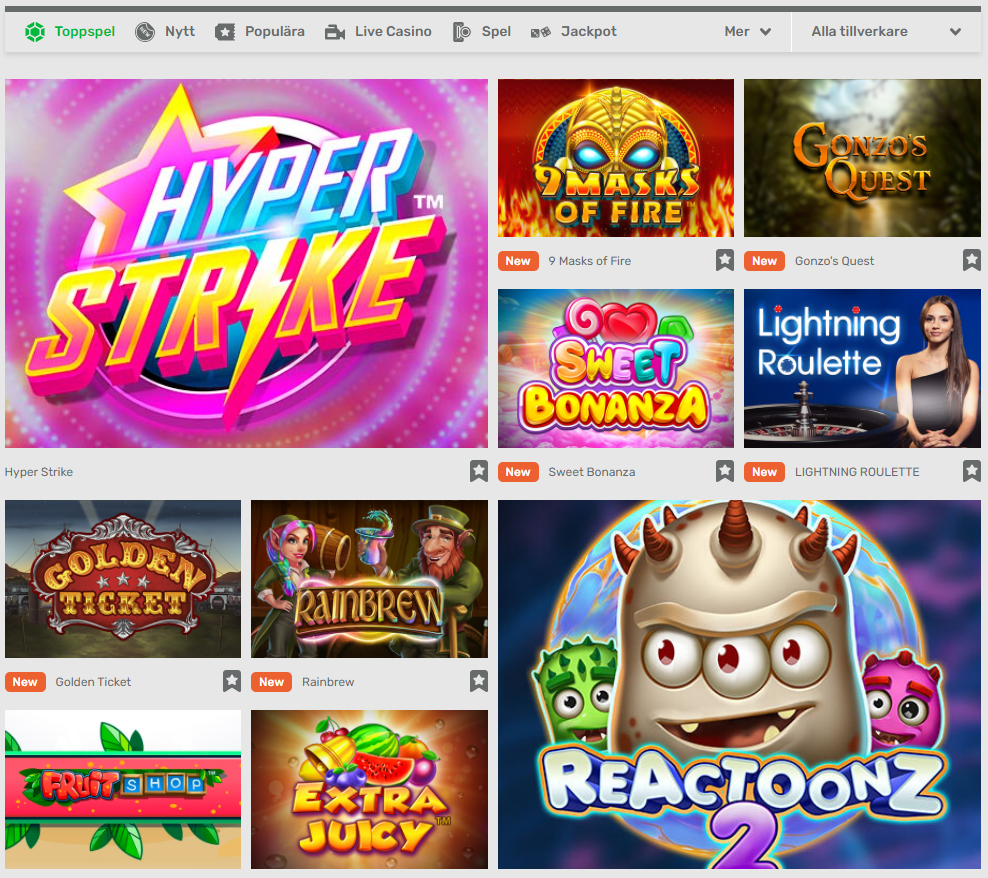Expand the Mer dropdown menu

tap(747, 32)
